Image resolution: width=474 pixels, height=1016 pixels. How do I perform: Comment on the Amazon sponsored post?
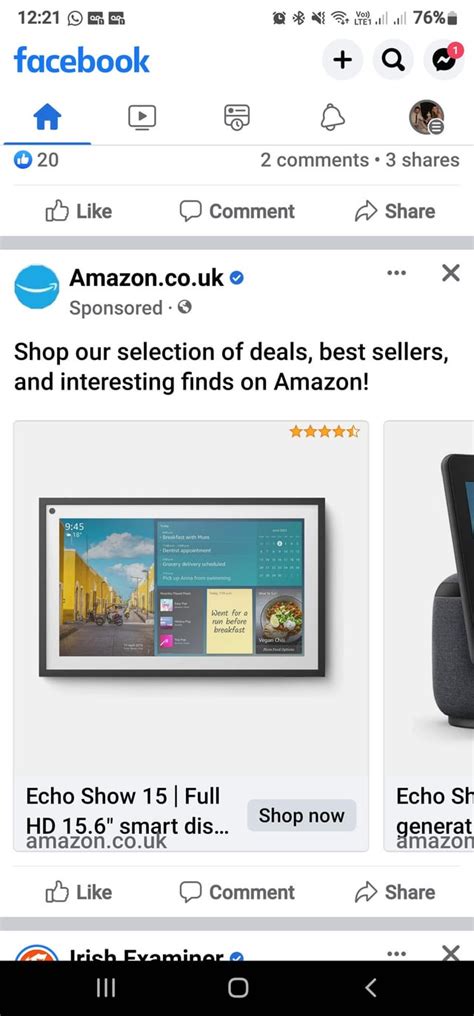coord(237,892)
